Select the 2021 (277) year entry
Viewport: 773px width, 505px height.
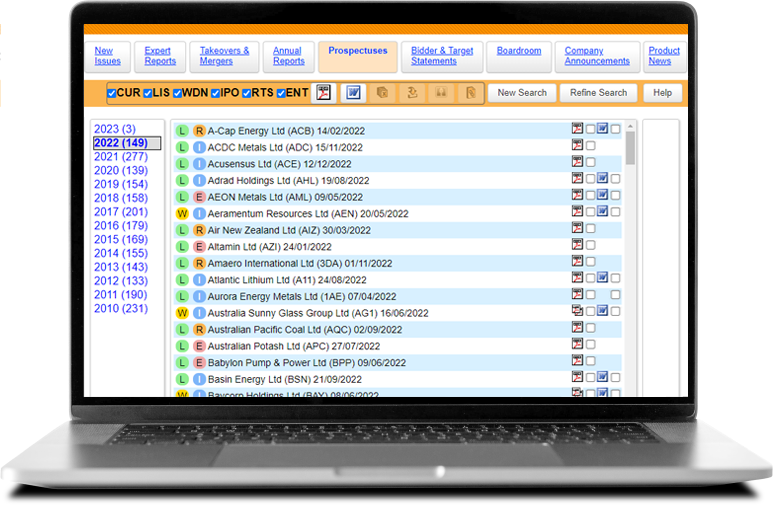click(x=120, y=157)
